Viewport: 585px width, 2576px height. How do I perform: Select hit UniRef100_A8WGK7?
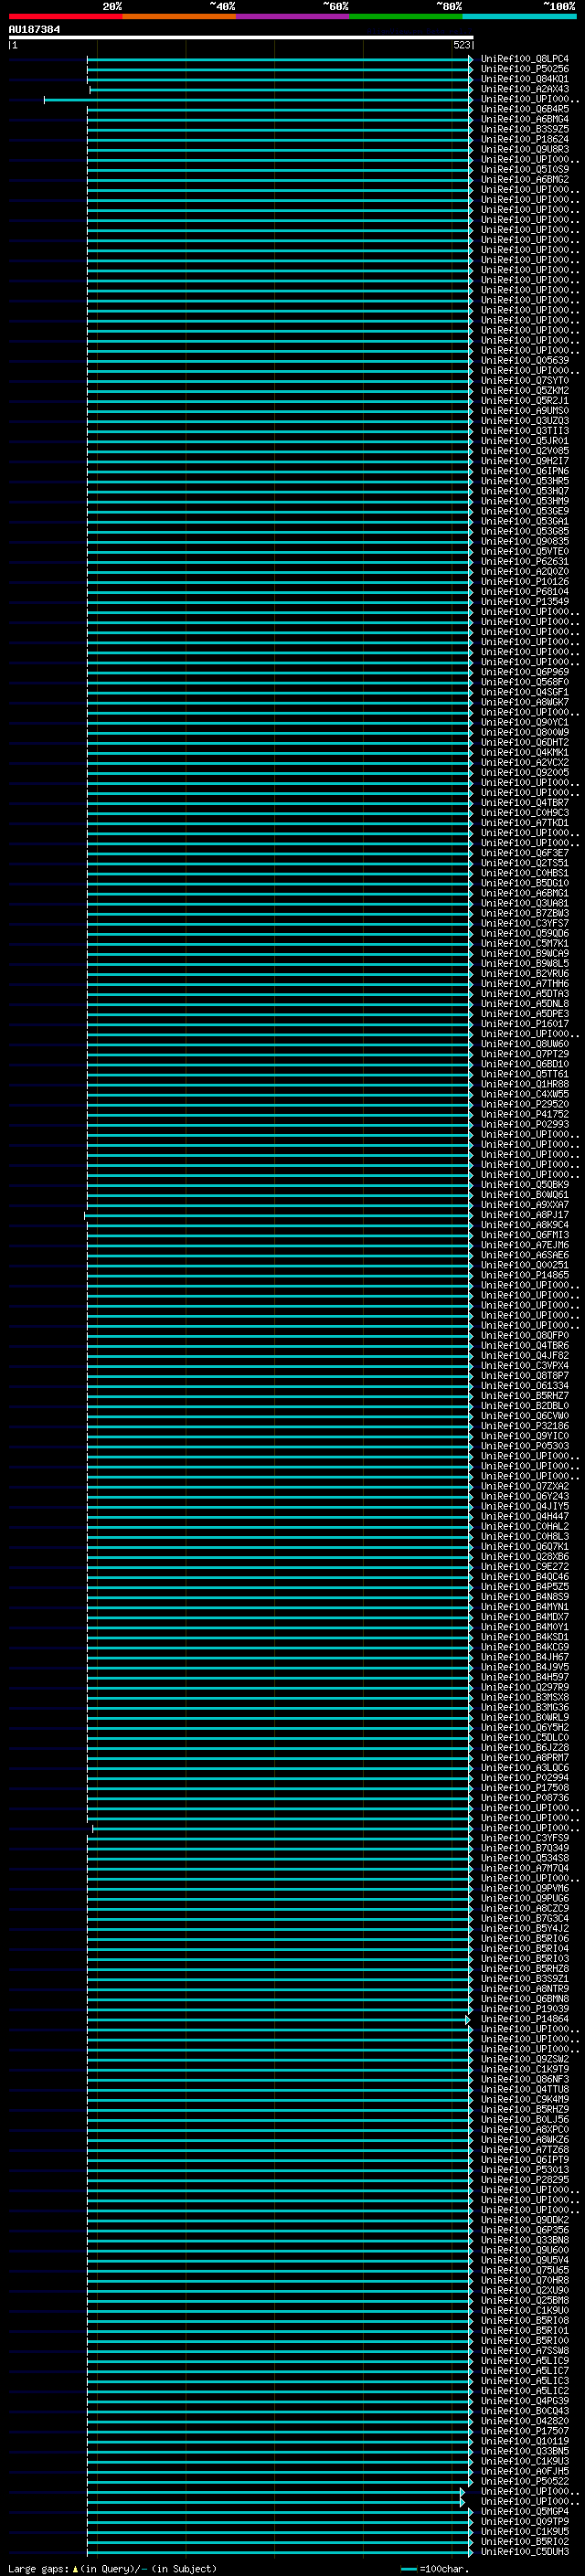524,702
